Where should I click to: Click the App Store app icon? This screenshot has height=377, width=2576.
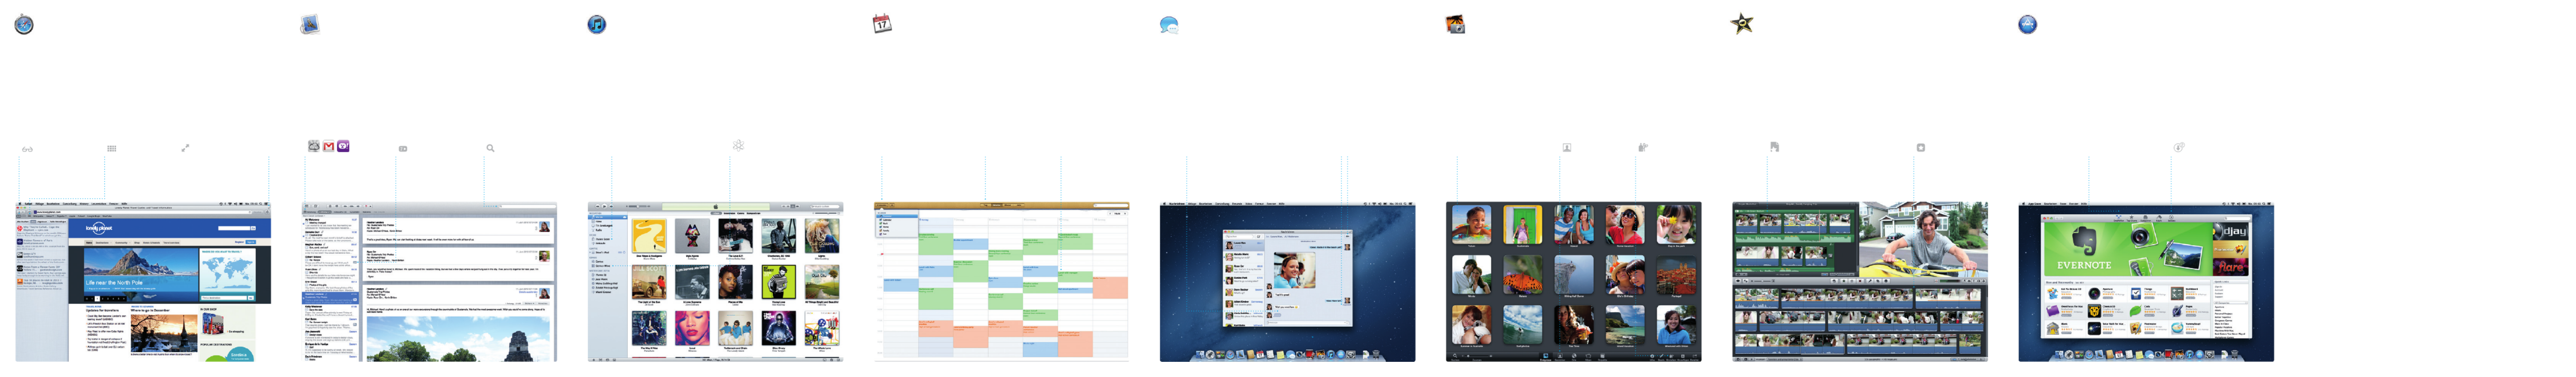(2028, 24)
